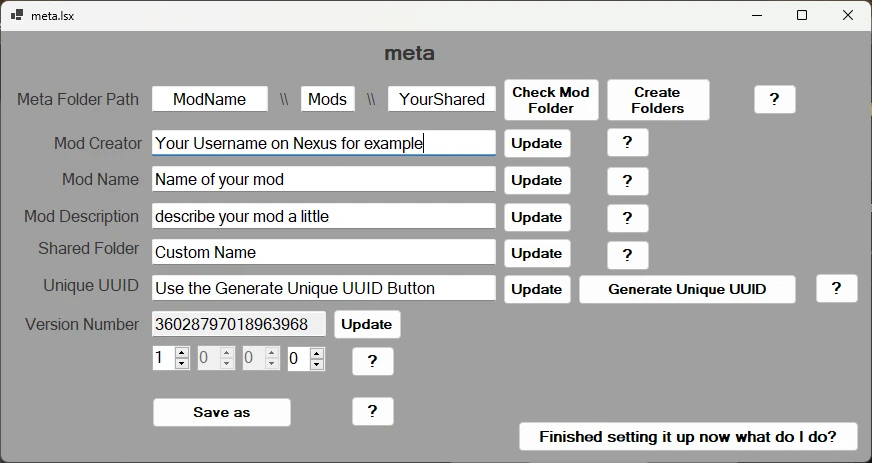Decrease the last version number spinner
872x463 pixels.
pyautogui.click(x=316, y=364)
